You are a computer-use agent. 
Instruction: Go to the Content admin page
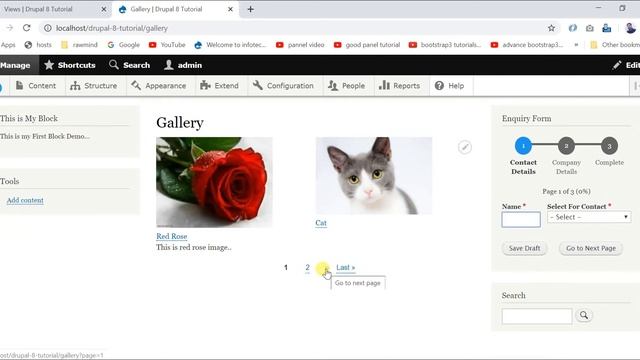36,86
